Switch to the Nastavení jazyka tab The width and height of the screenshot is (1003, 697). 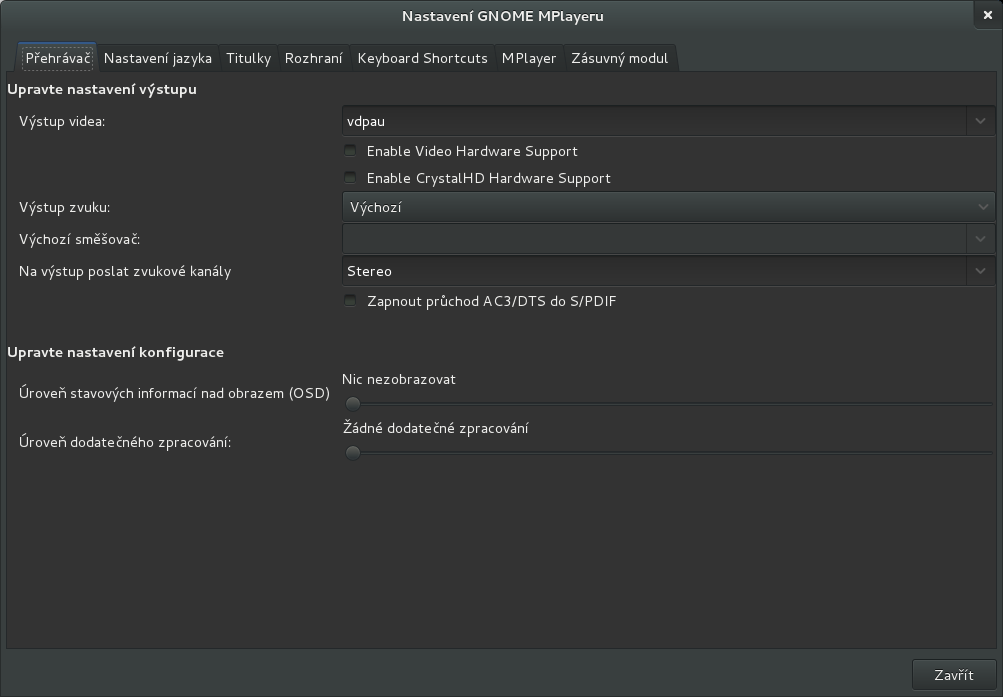tap(157, 58)
